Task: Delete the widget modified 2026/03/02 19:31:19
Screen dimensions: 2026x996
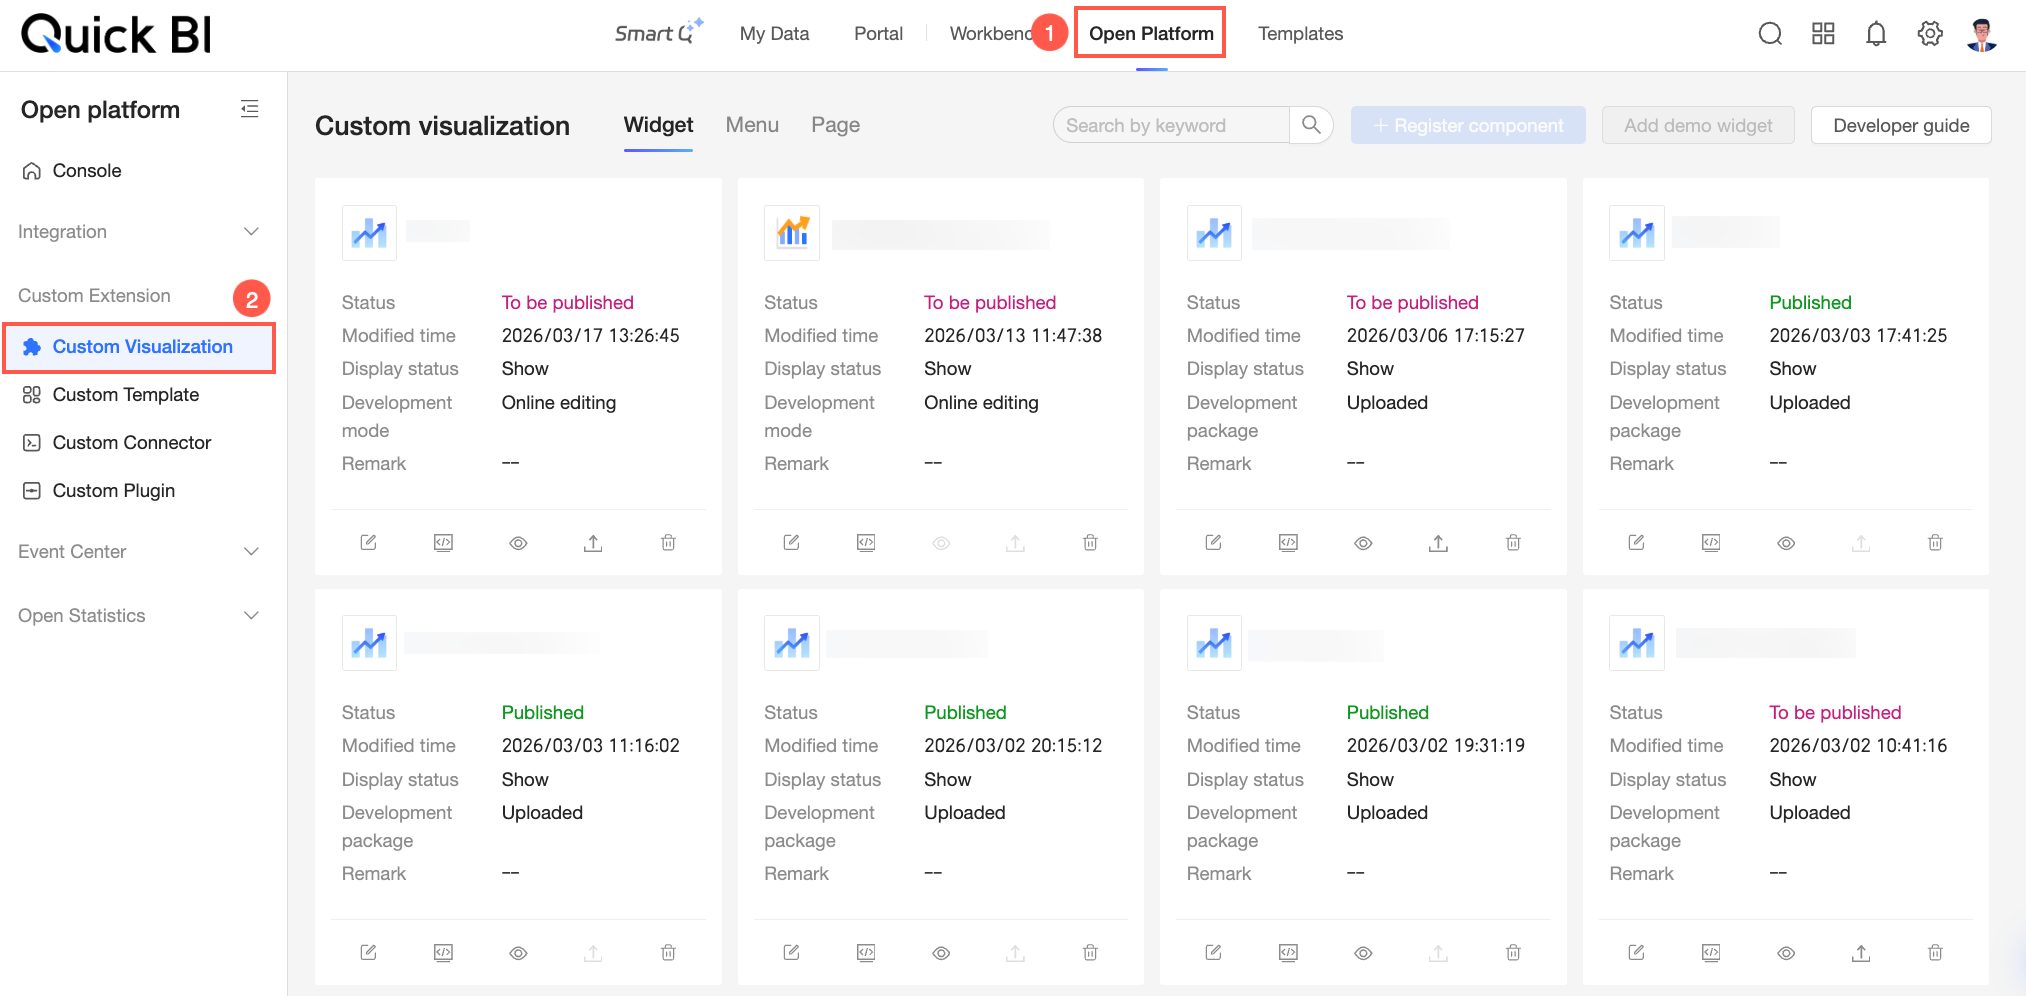Action: coord(1513,952)
